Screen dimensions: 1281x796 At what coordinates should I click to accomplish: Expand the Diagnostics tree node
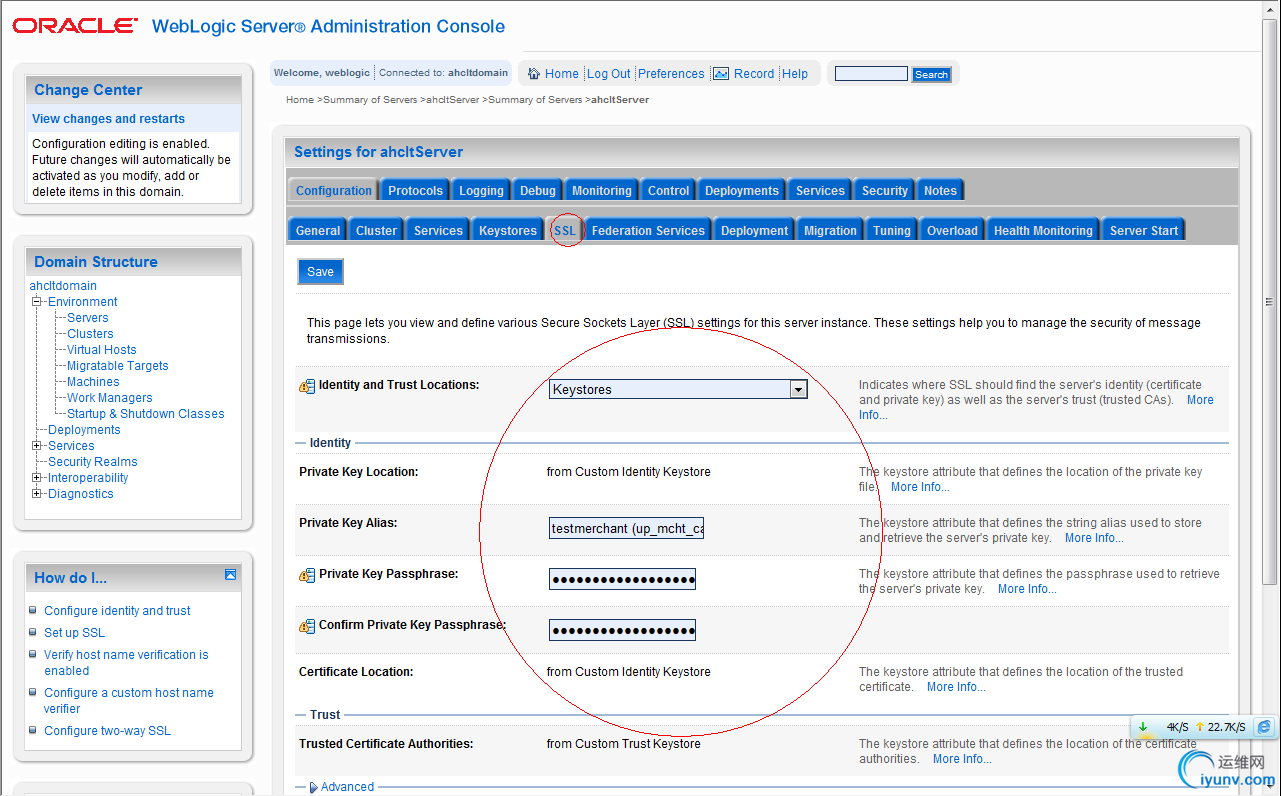(37, 494)
